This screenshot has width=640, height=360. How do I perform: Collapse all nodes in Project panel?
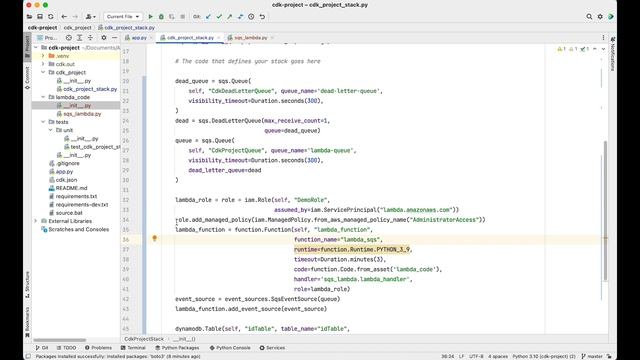(90, 38)
